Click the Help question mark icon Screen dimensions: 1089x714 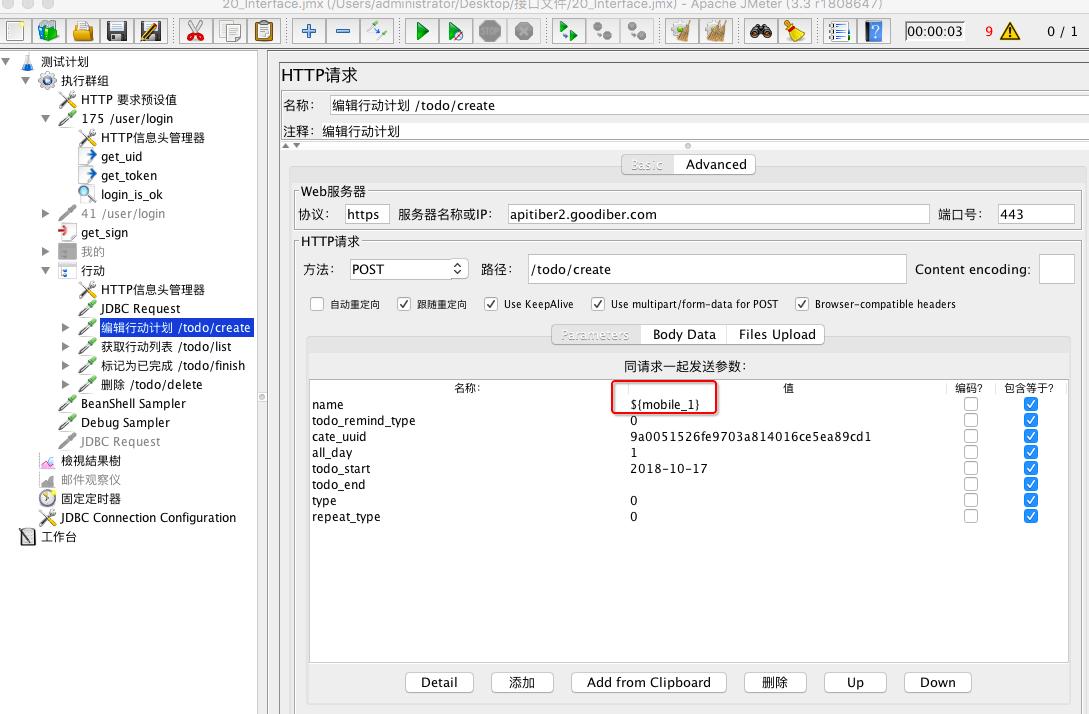click(874, 31)
